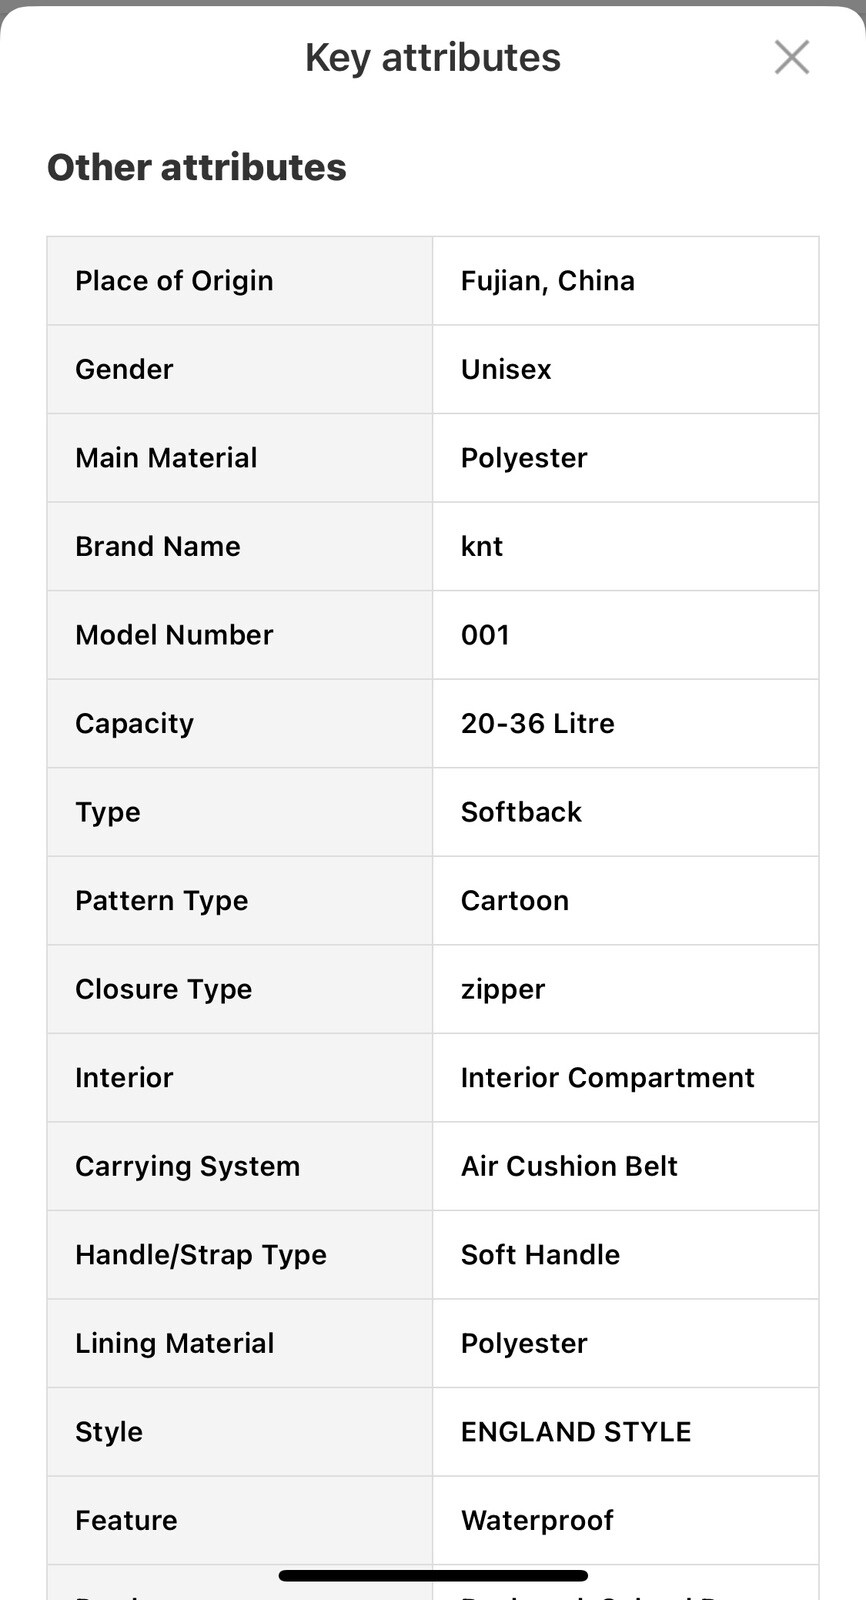The width and height of the screenshot is (866, 1600).
Task: Tap the Fujian, China value
Action: [x=548, y=281]
